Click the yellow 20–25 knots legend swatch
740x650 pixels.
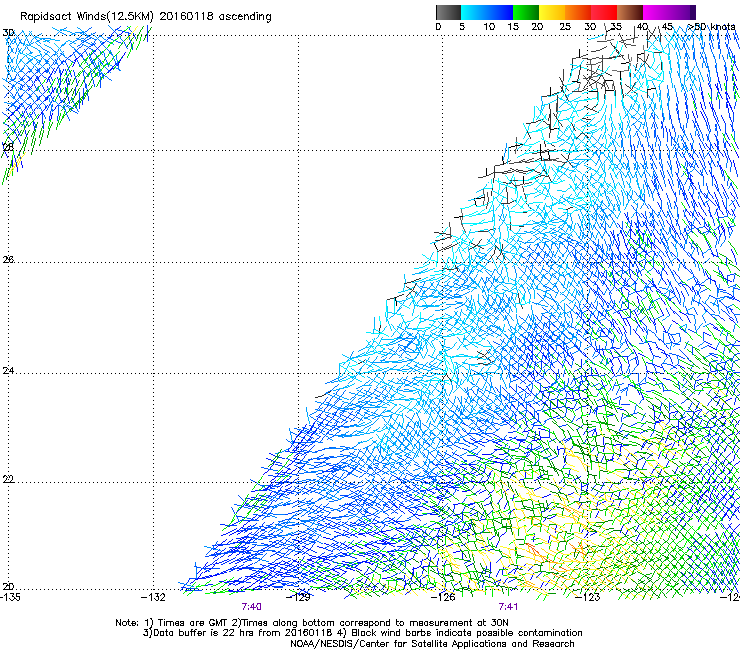552,12
